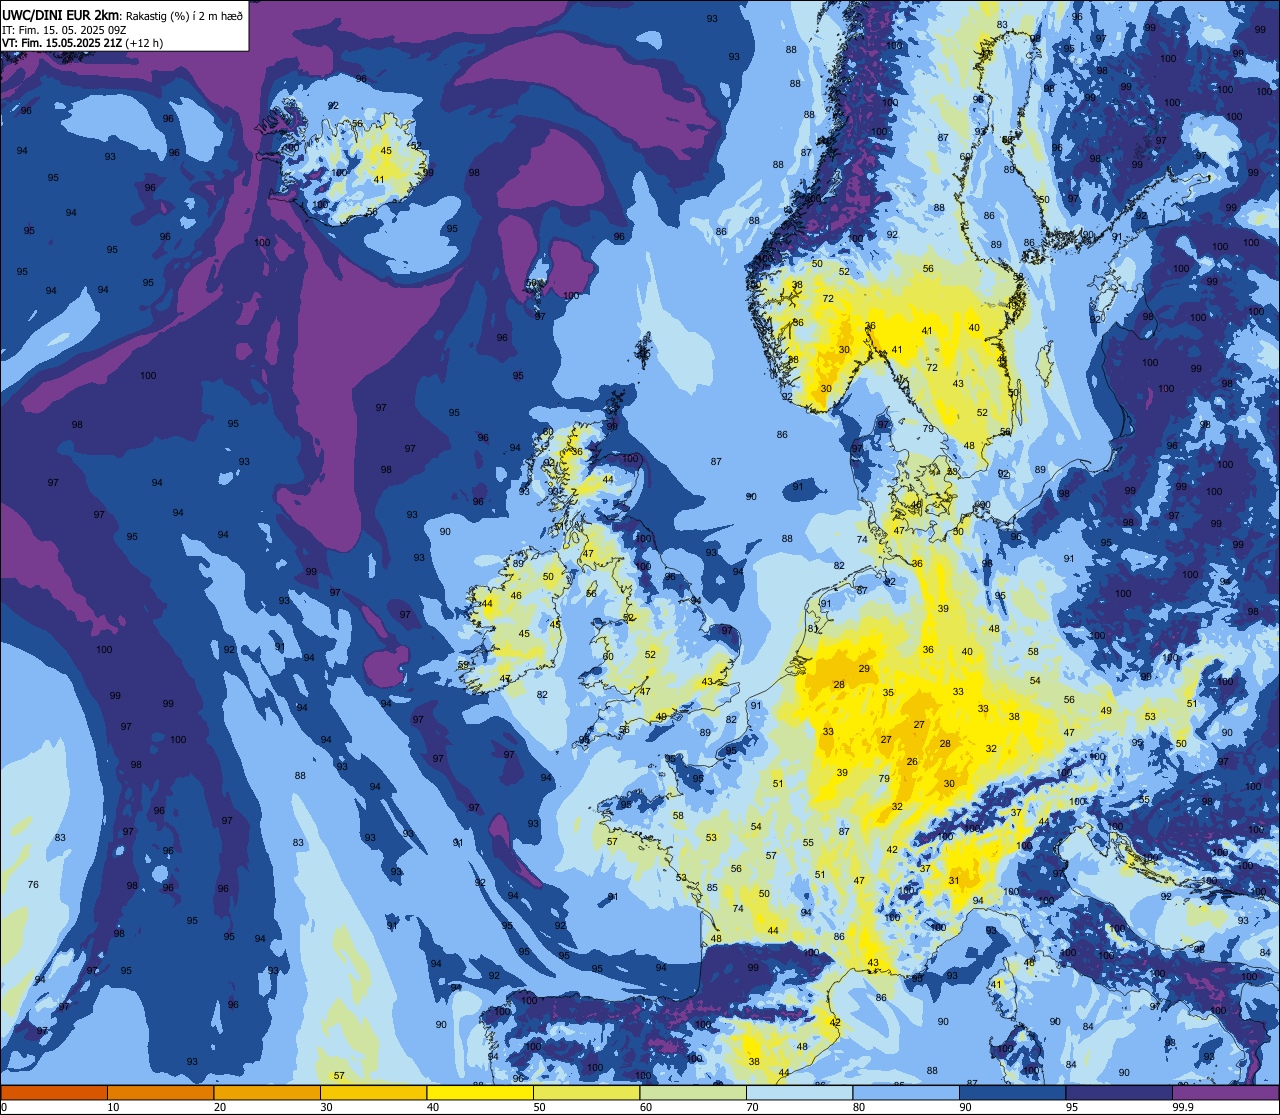
Task: Click the "10" legend tick label
Action: click(x=113, y=1107)
